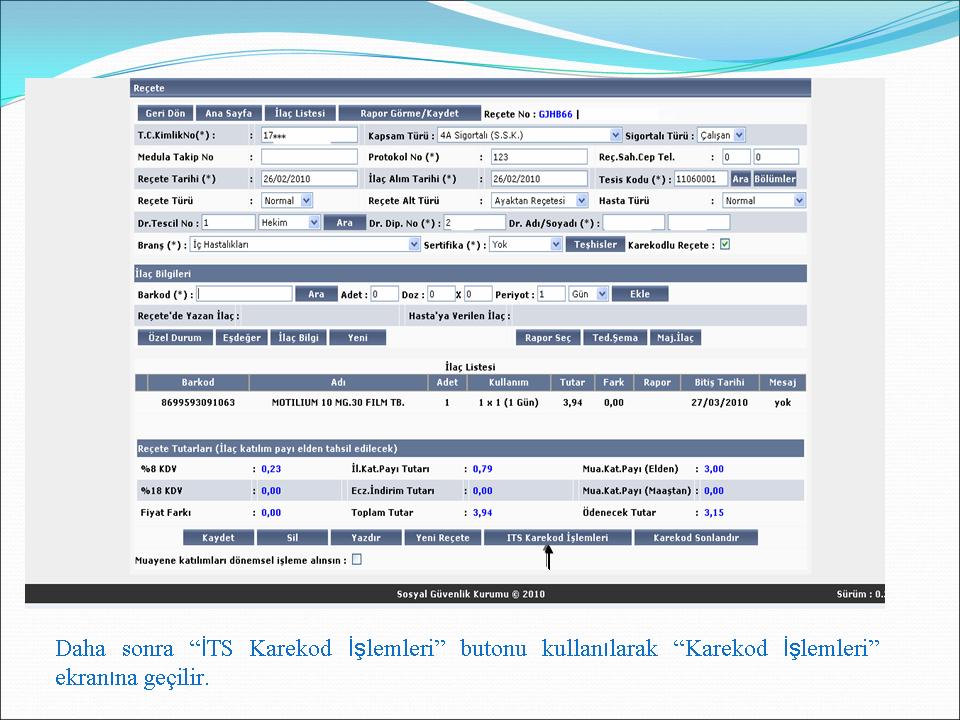The image size is (960, 720).
Task: Click the Ara button next to Barkod
Action: tap(316, 294)
